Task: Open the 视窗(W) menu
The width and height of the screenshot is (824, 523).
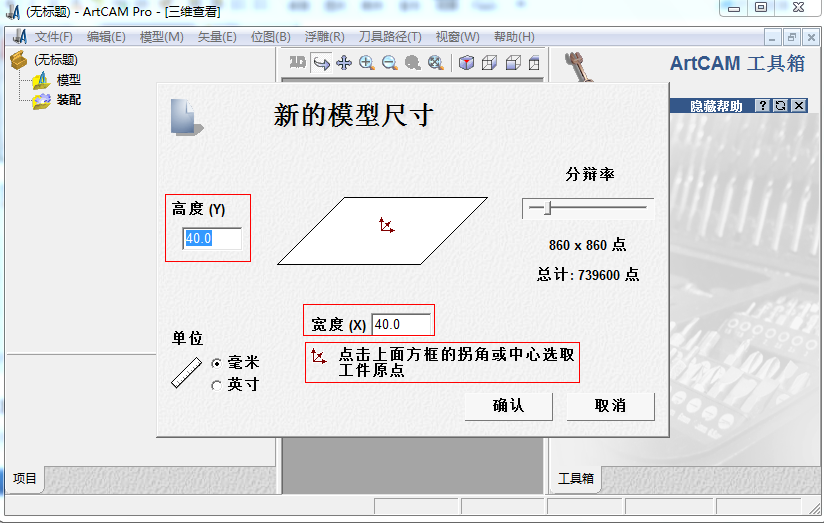Action: (x=458, y=37)
